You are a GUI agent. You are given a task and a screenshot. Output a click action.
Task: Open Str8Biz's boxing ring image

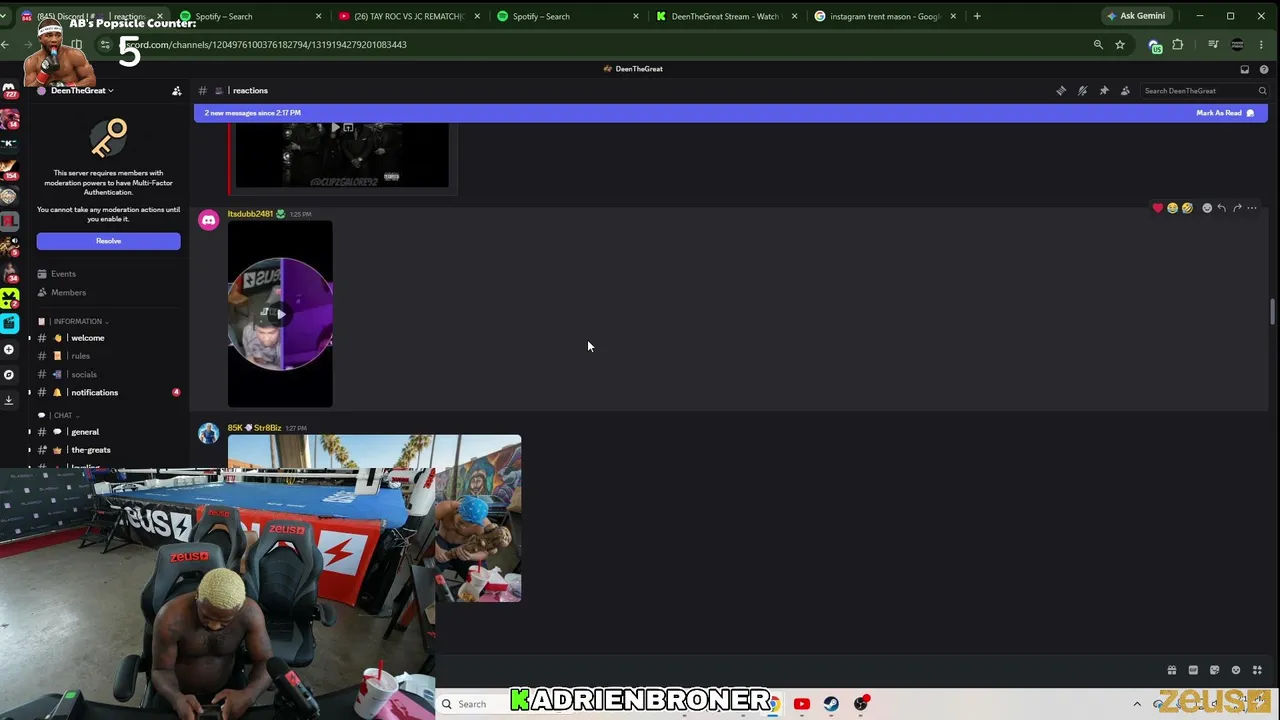coord(374,518)
